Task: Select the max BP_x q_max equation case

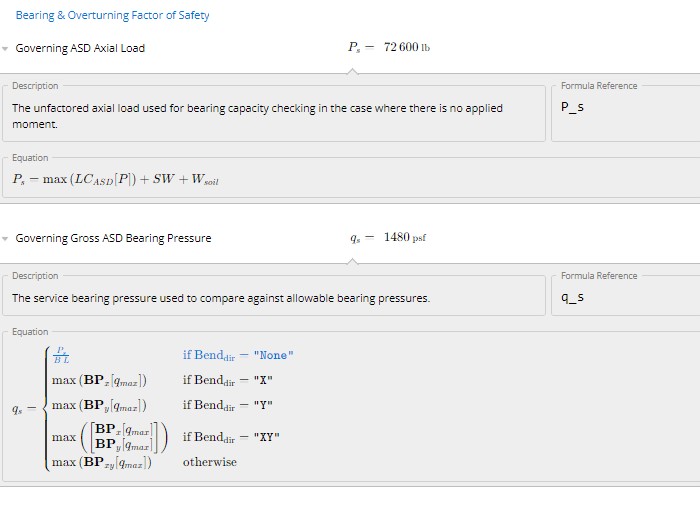Action: (99, 380)
